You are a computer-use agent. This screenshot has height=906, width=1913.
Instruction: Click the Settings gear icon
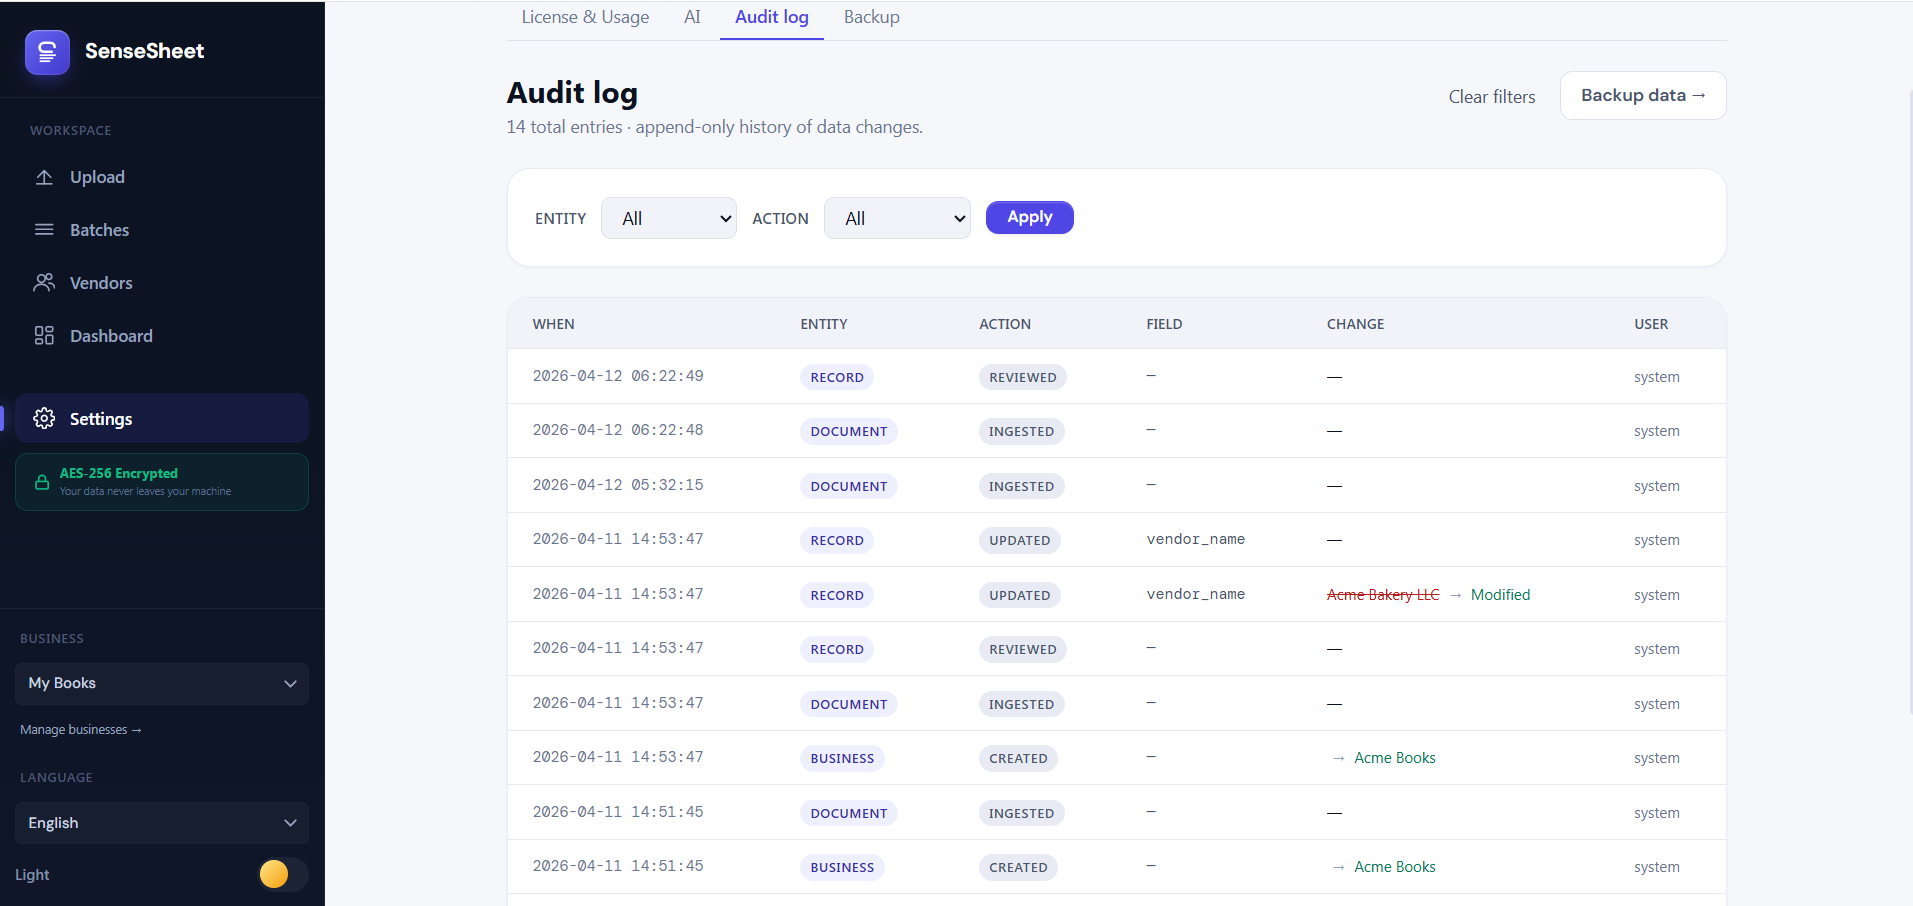pos(44,418)
